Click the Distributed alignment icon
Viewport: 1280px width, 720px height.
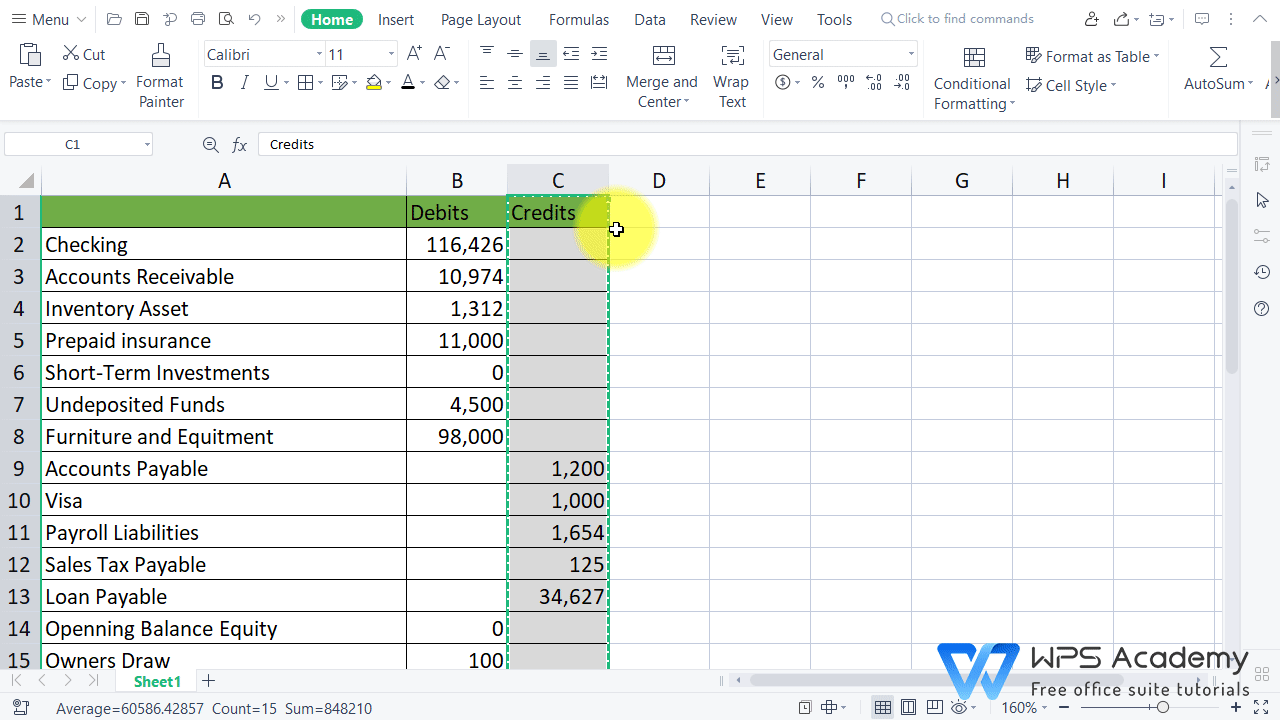tap(599, 83)
